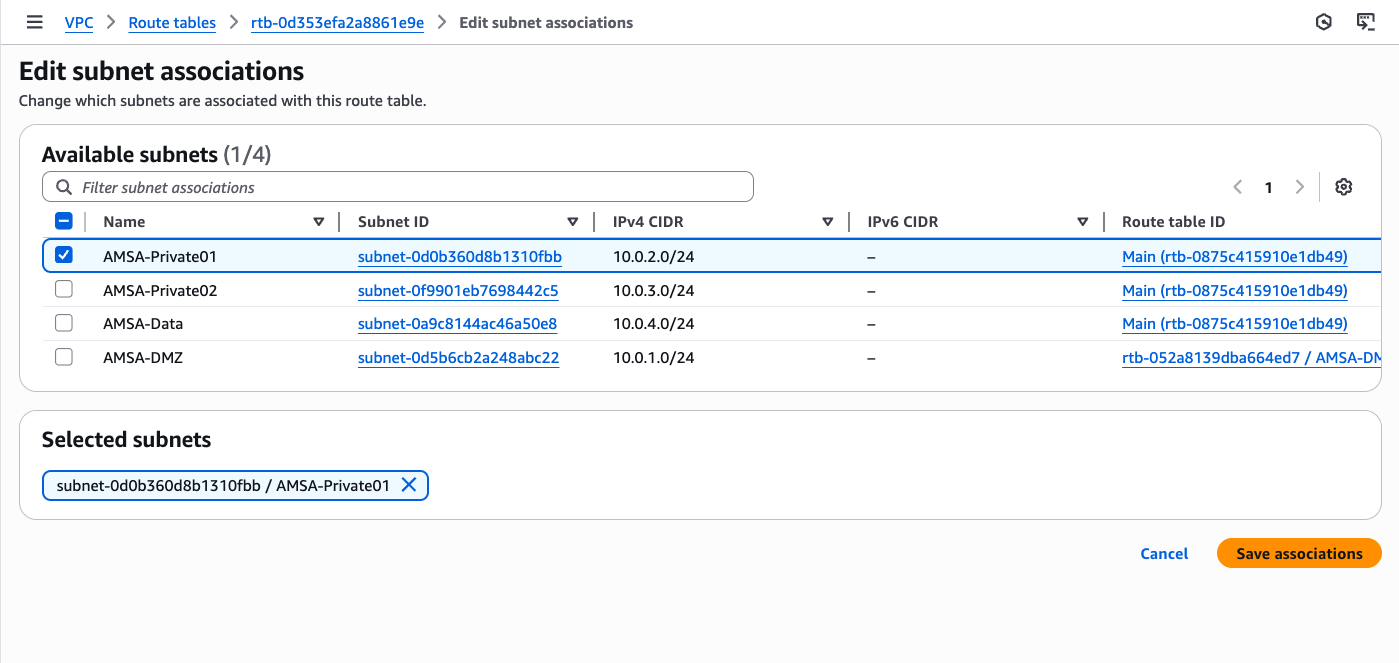Open the hamburger navigation menu

pos(34,22)
